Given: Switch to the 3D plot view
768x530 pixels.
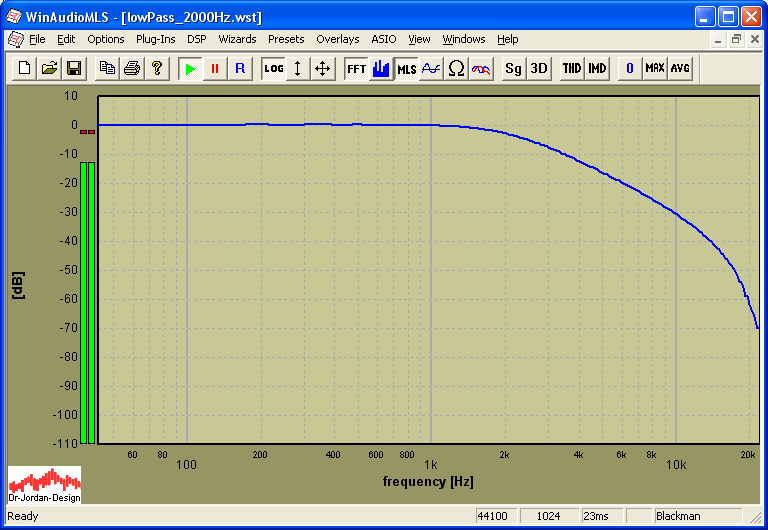Looking at the screenshot, I should tap(539, 68).
